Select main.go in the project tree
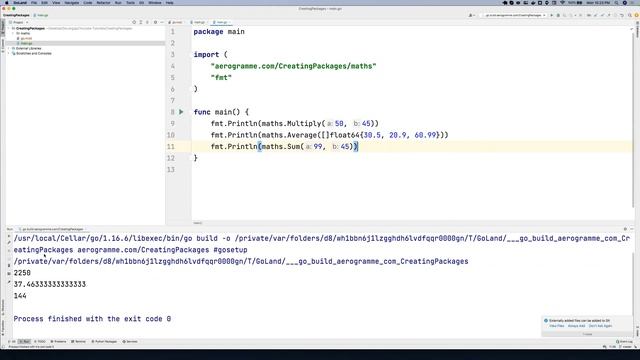 [x=26, y=43]
